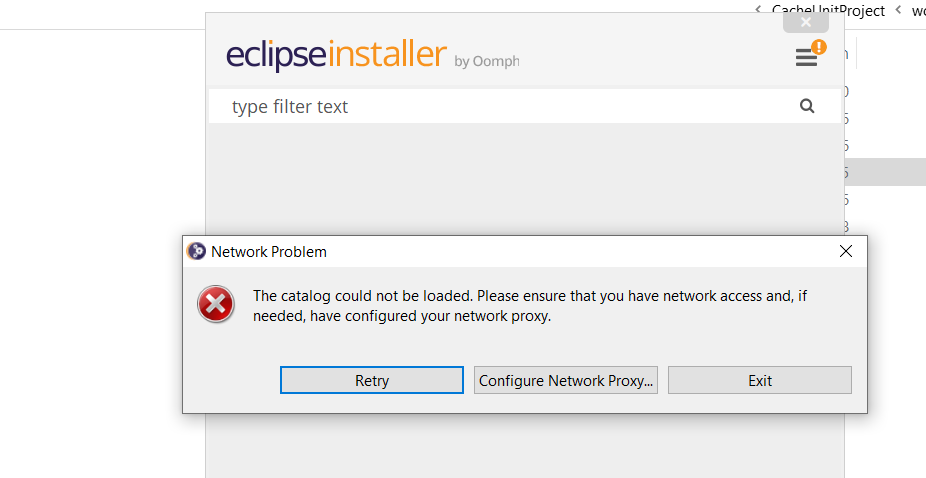
Task: Focus the type filter text field
Action: pos(500,106)
